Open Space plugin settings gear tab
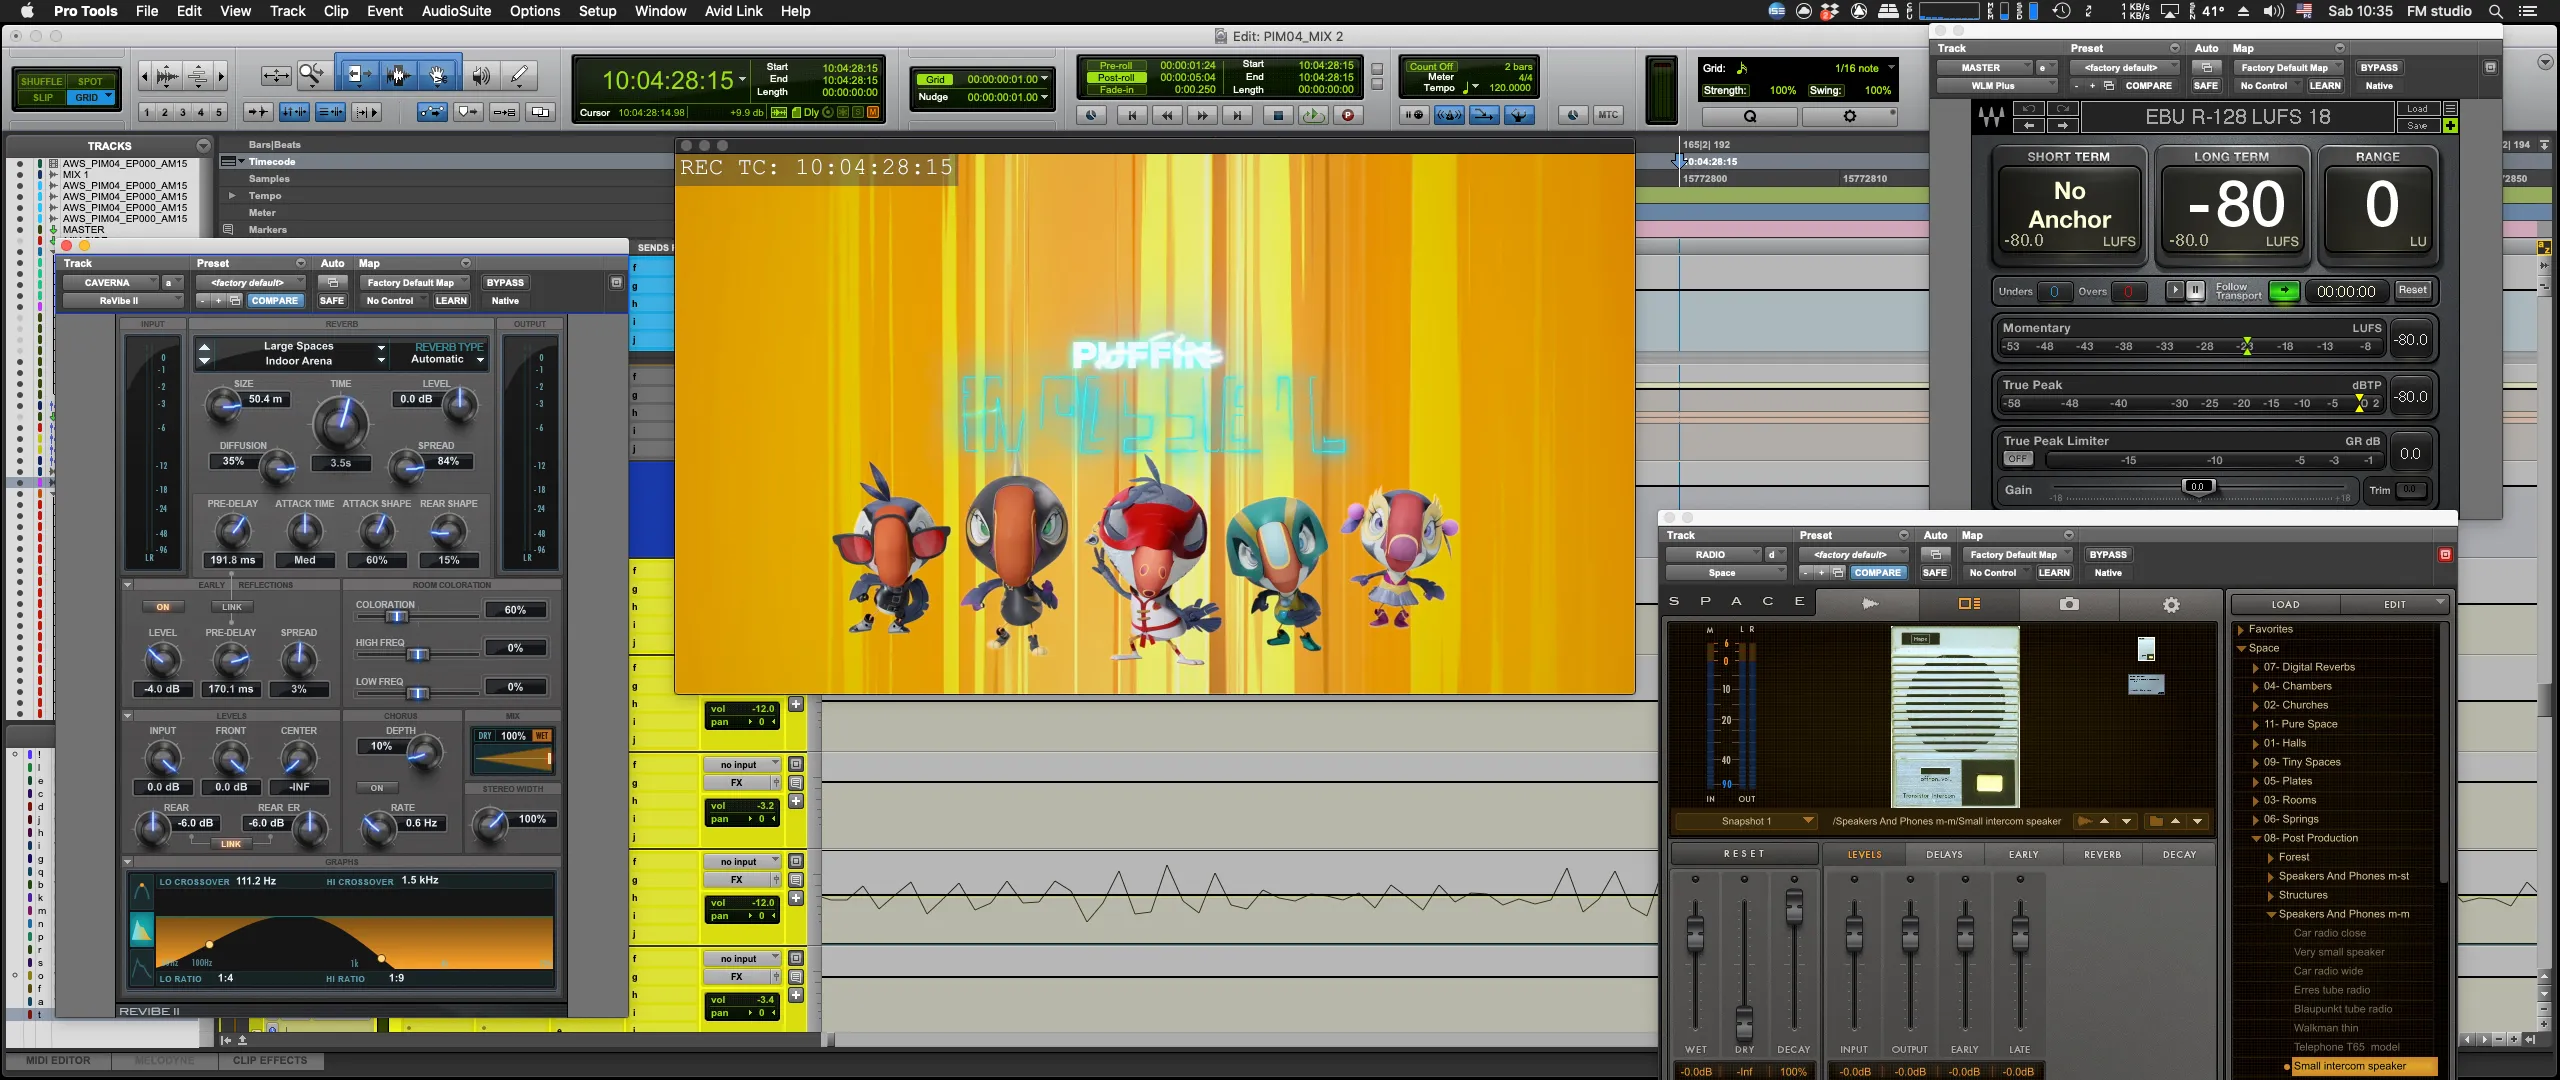 pyautogui.click(x=2170, y=604)
